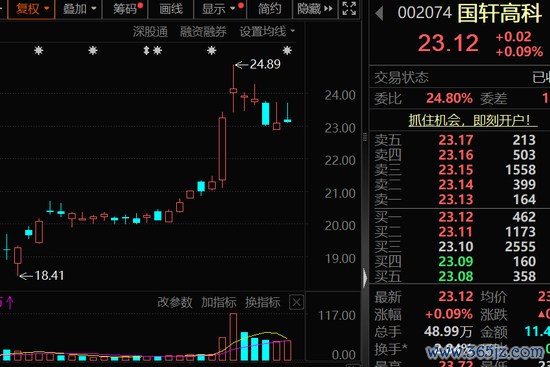Viewport: 550px width, 367px height.
Task: Click the highest volume bar
Action: click(x=233, y=337)
